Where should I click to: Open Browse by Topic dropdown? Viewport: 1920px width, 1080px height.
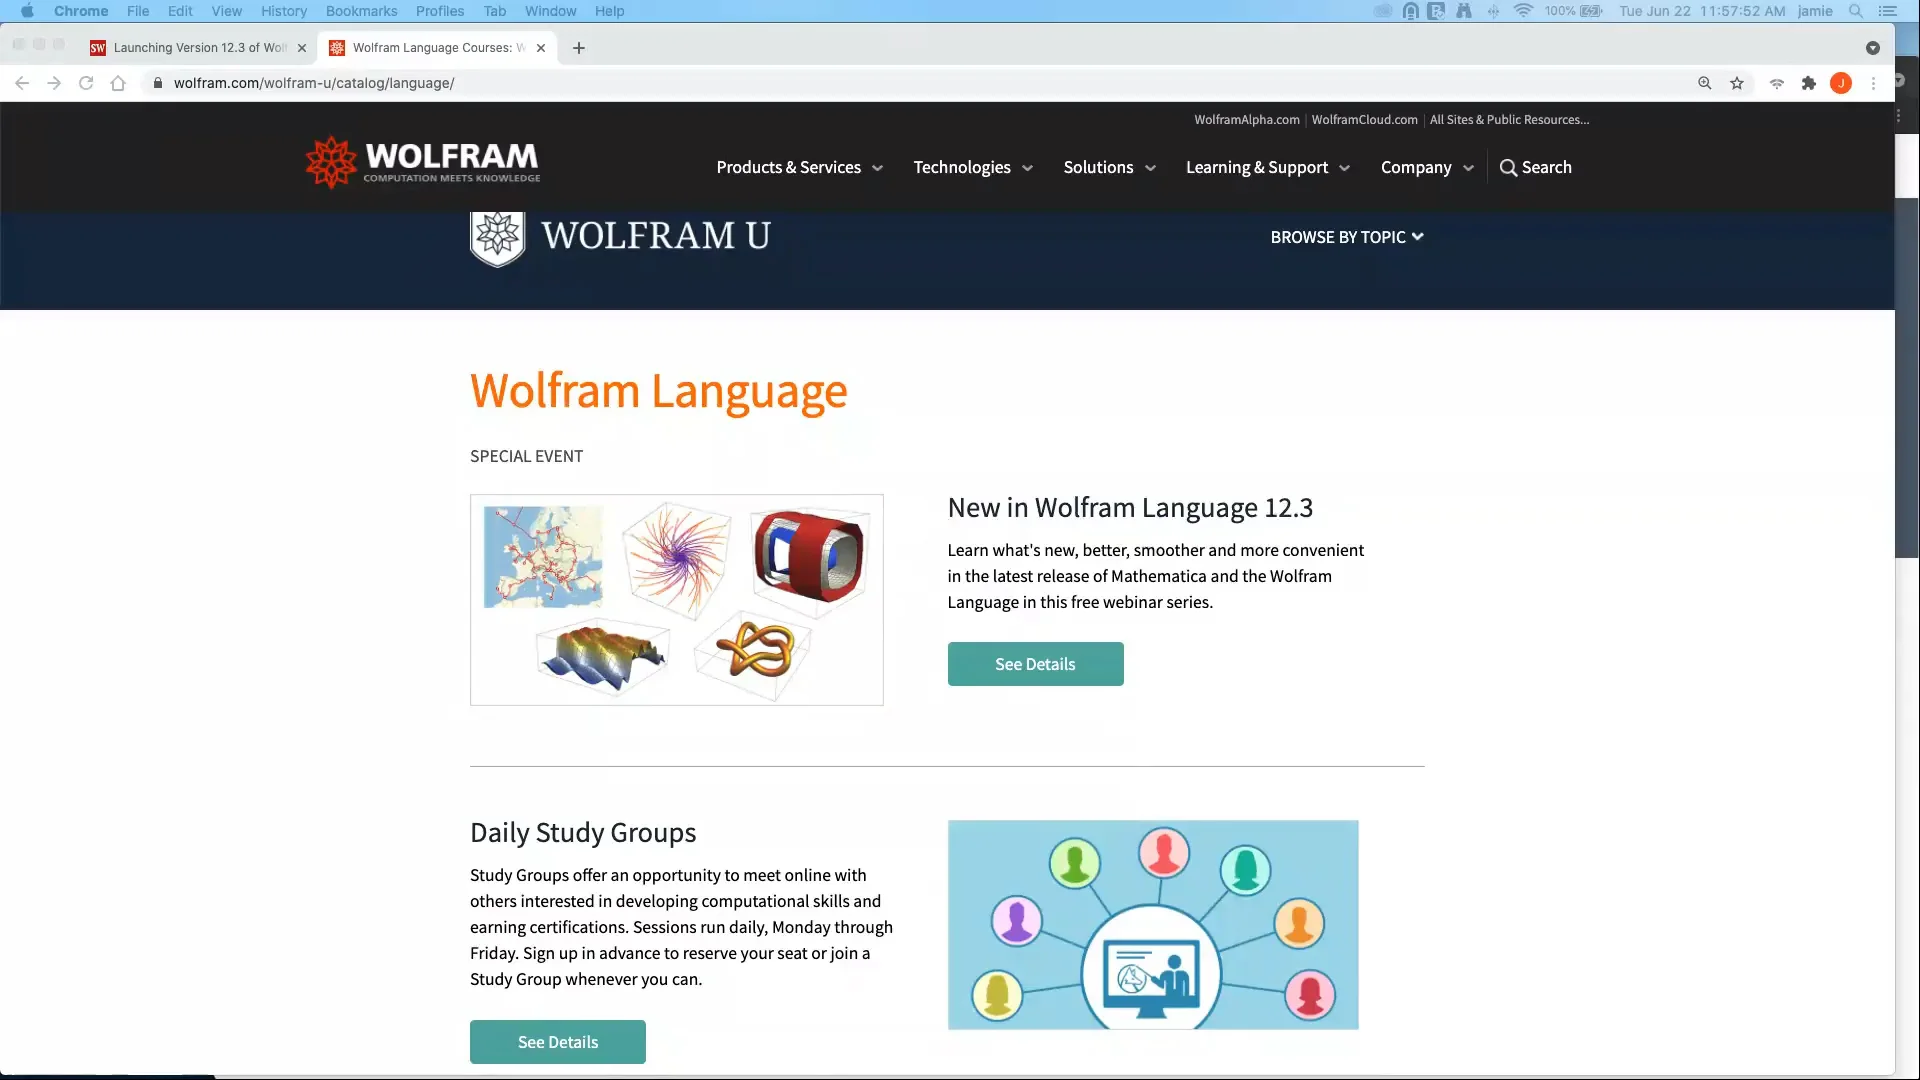tap(1346, 237)
